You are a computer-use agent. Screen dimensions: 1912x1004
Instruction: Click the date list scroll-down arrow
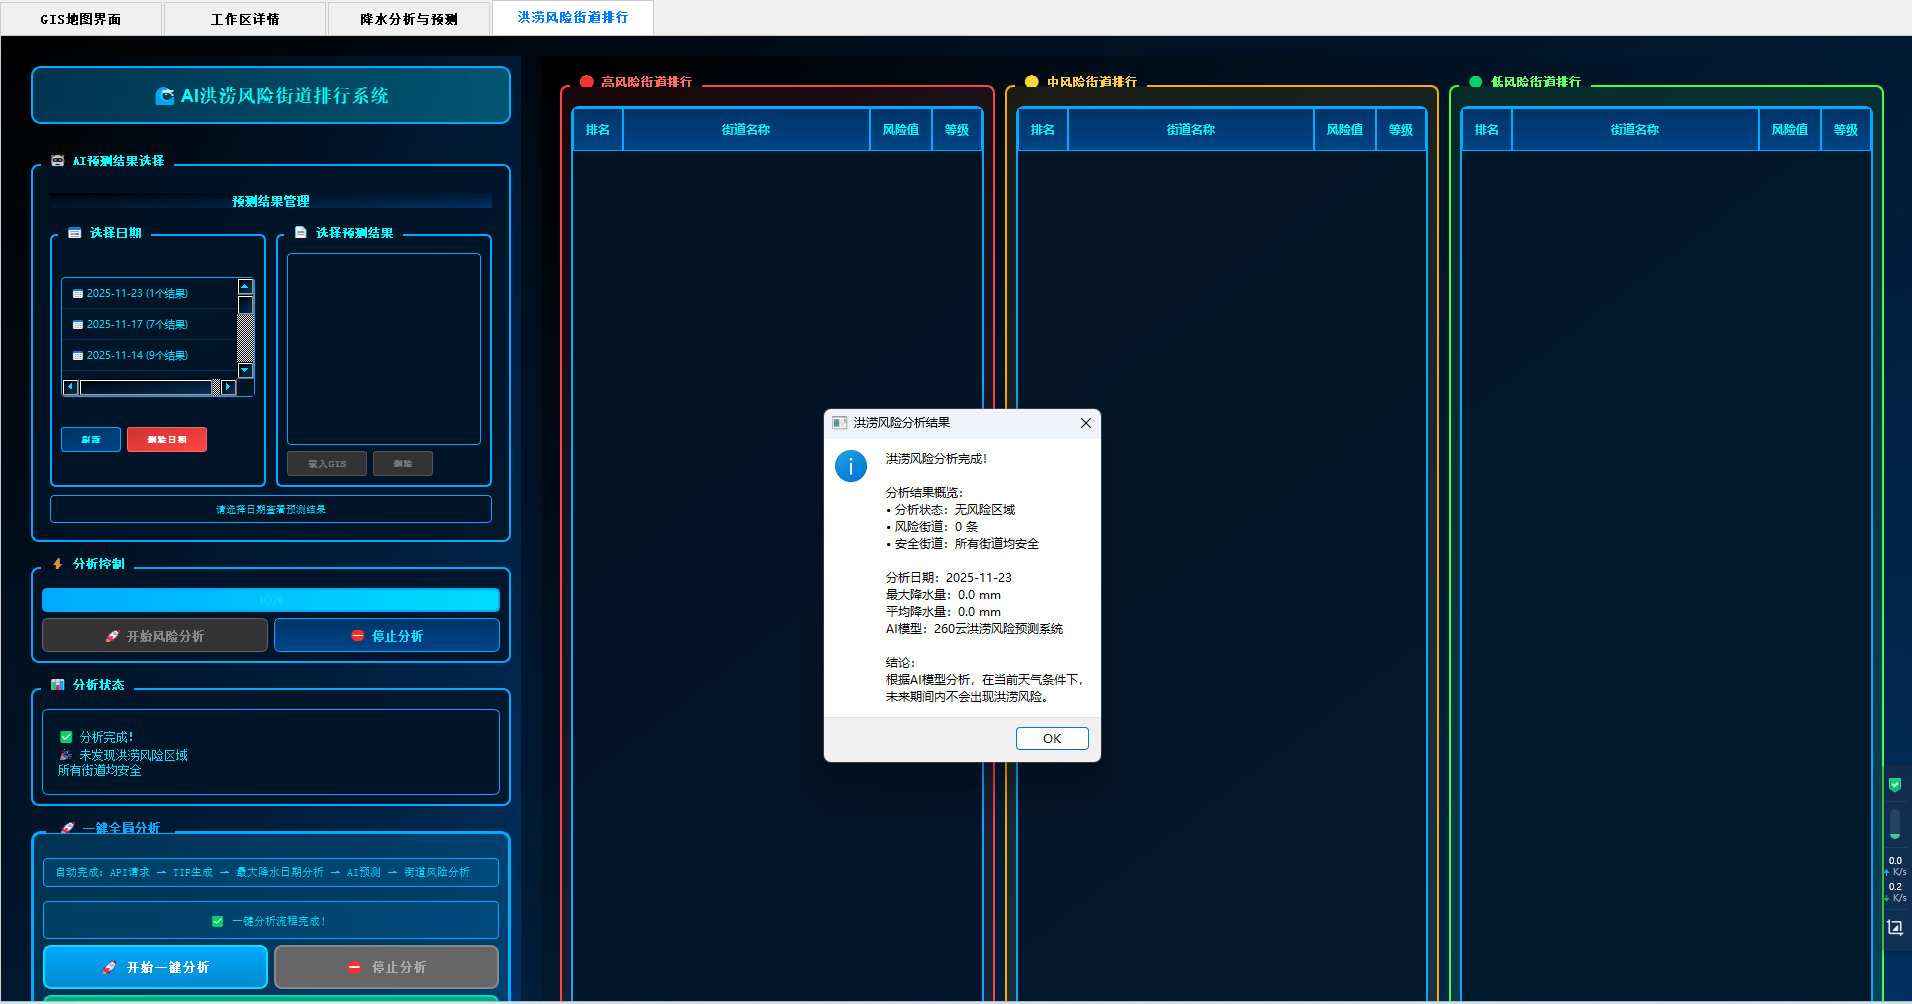tap(245, 371)
